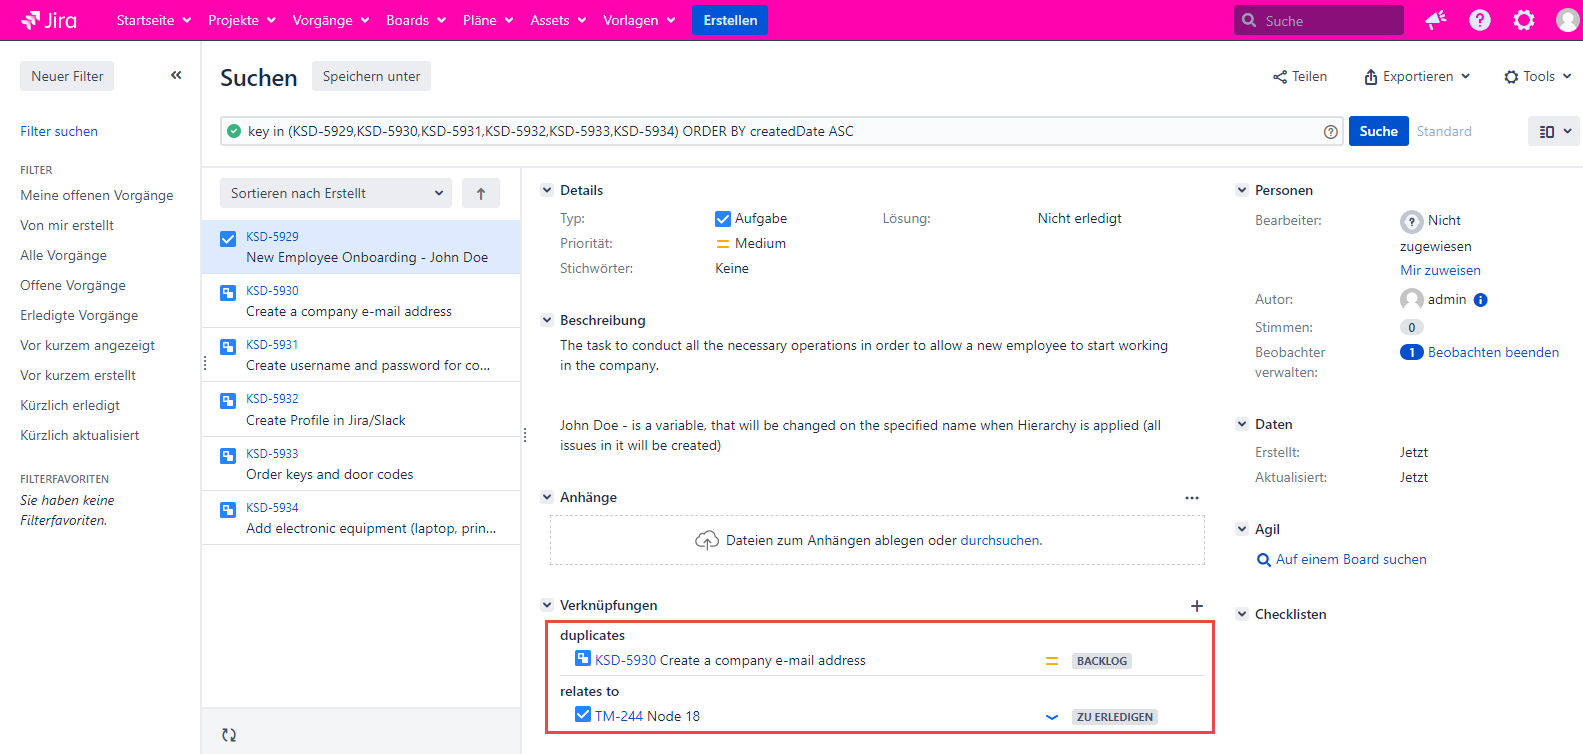
Task: Open the Exportieren dropdown
Action: [1417, 76]
